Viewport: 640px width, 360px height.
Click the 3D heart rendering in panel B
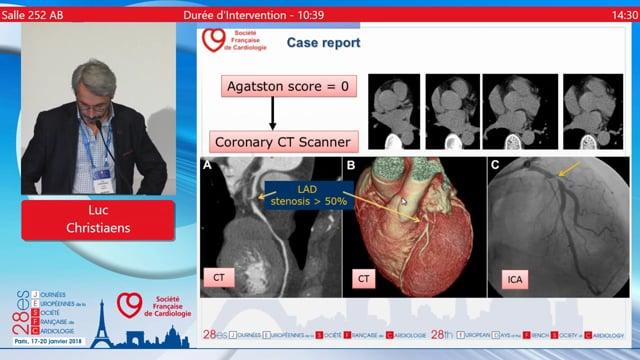pos(414,227)
